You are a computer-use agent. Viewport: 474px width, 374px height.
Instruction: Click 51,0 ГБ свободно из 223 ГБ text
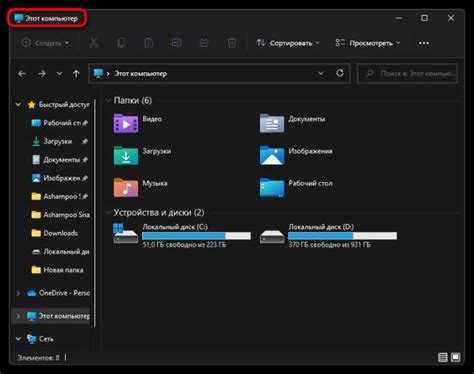(184, 245)
